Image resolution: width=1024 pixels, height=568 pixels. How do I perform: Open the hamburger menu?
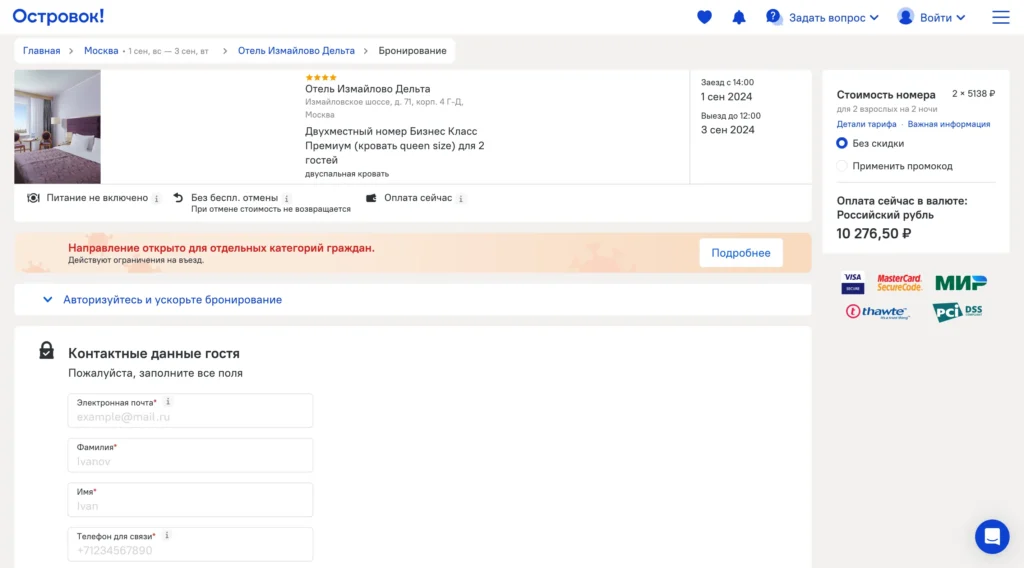point(1000,17)
